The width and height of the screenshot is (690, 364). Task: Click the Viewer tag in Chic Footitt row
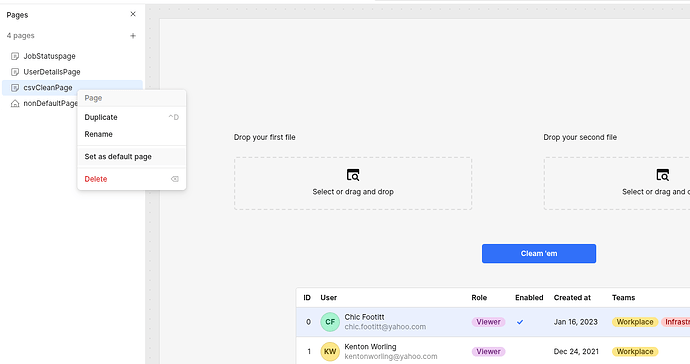(488, 322)
